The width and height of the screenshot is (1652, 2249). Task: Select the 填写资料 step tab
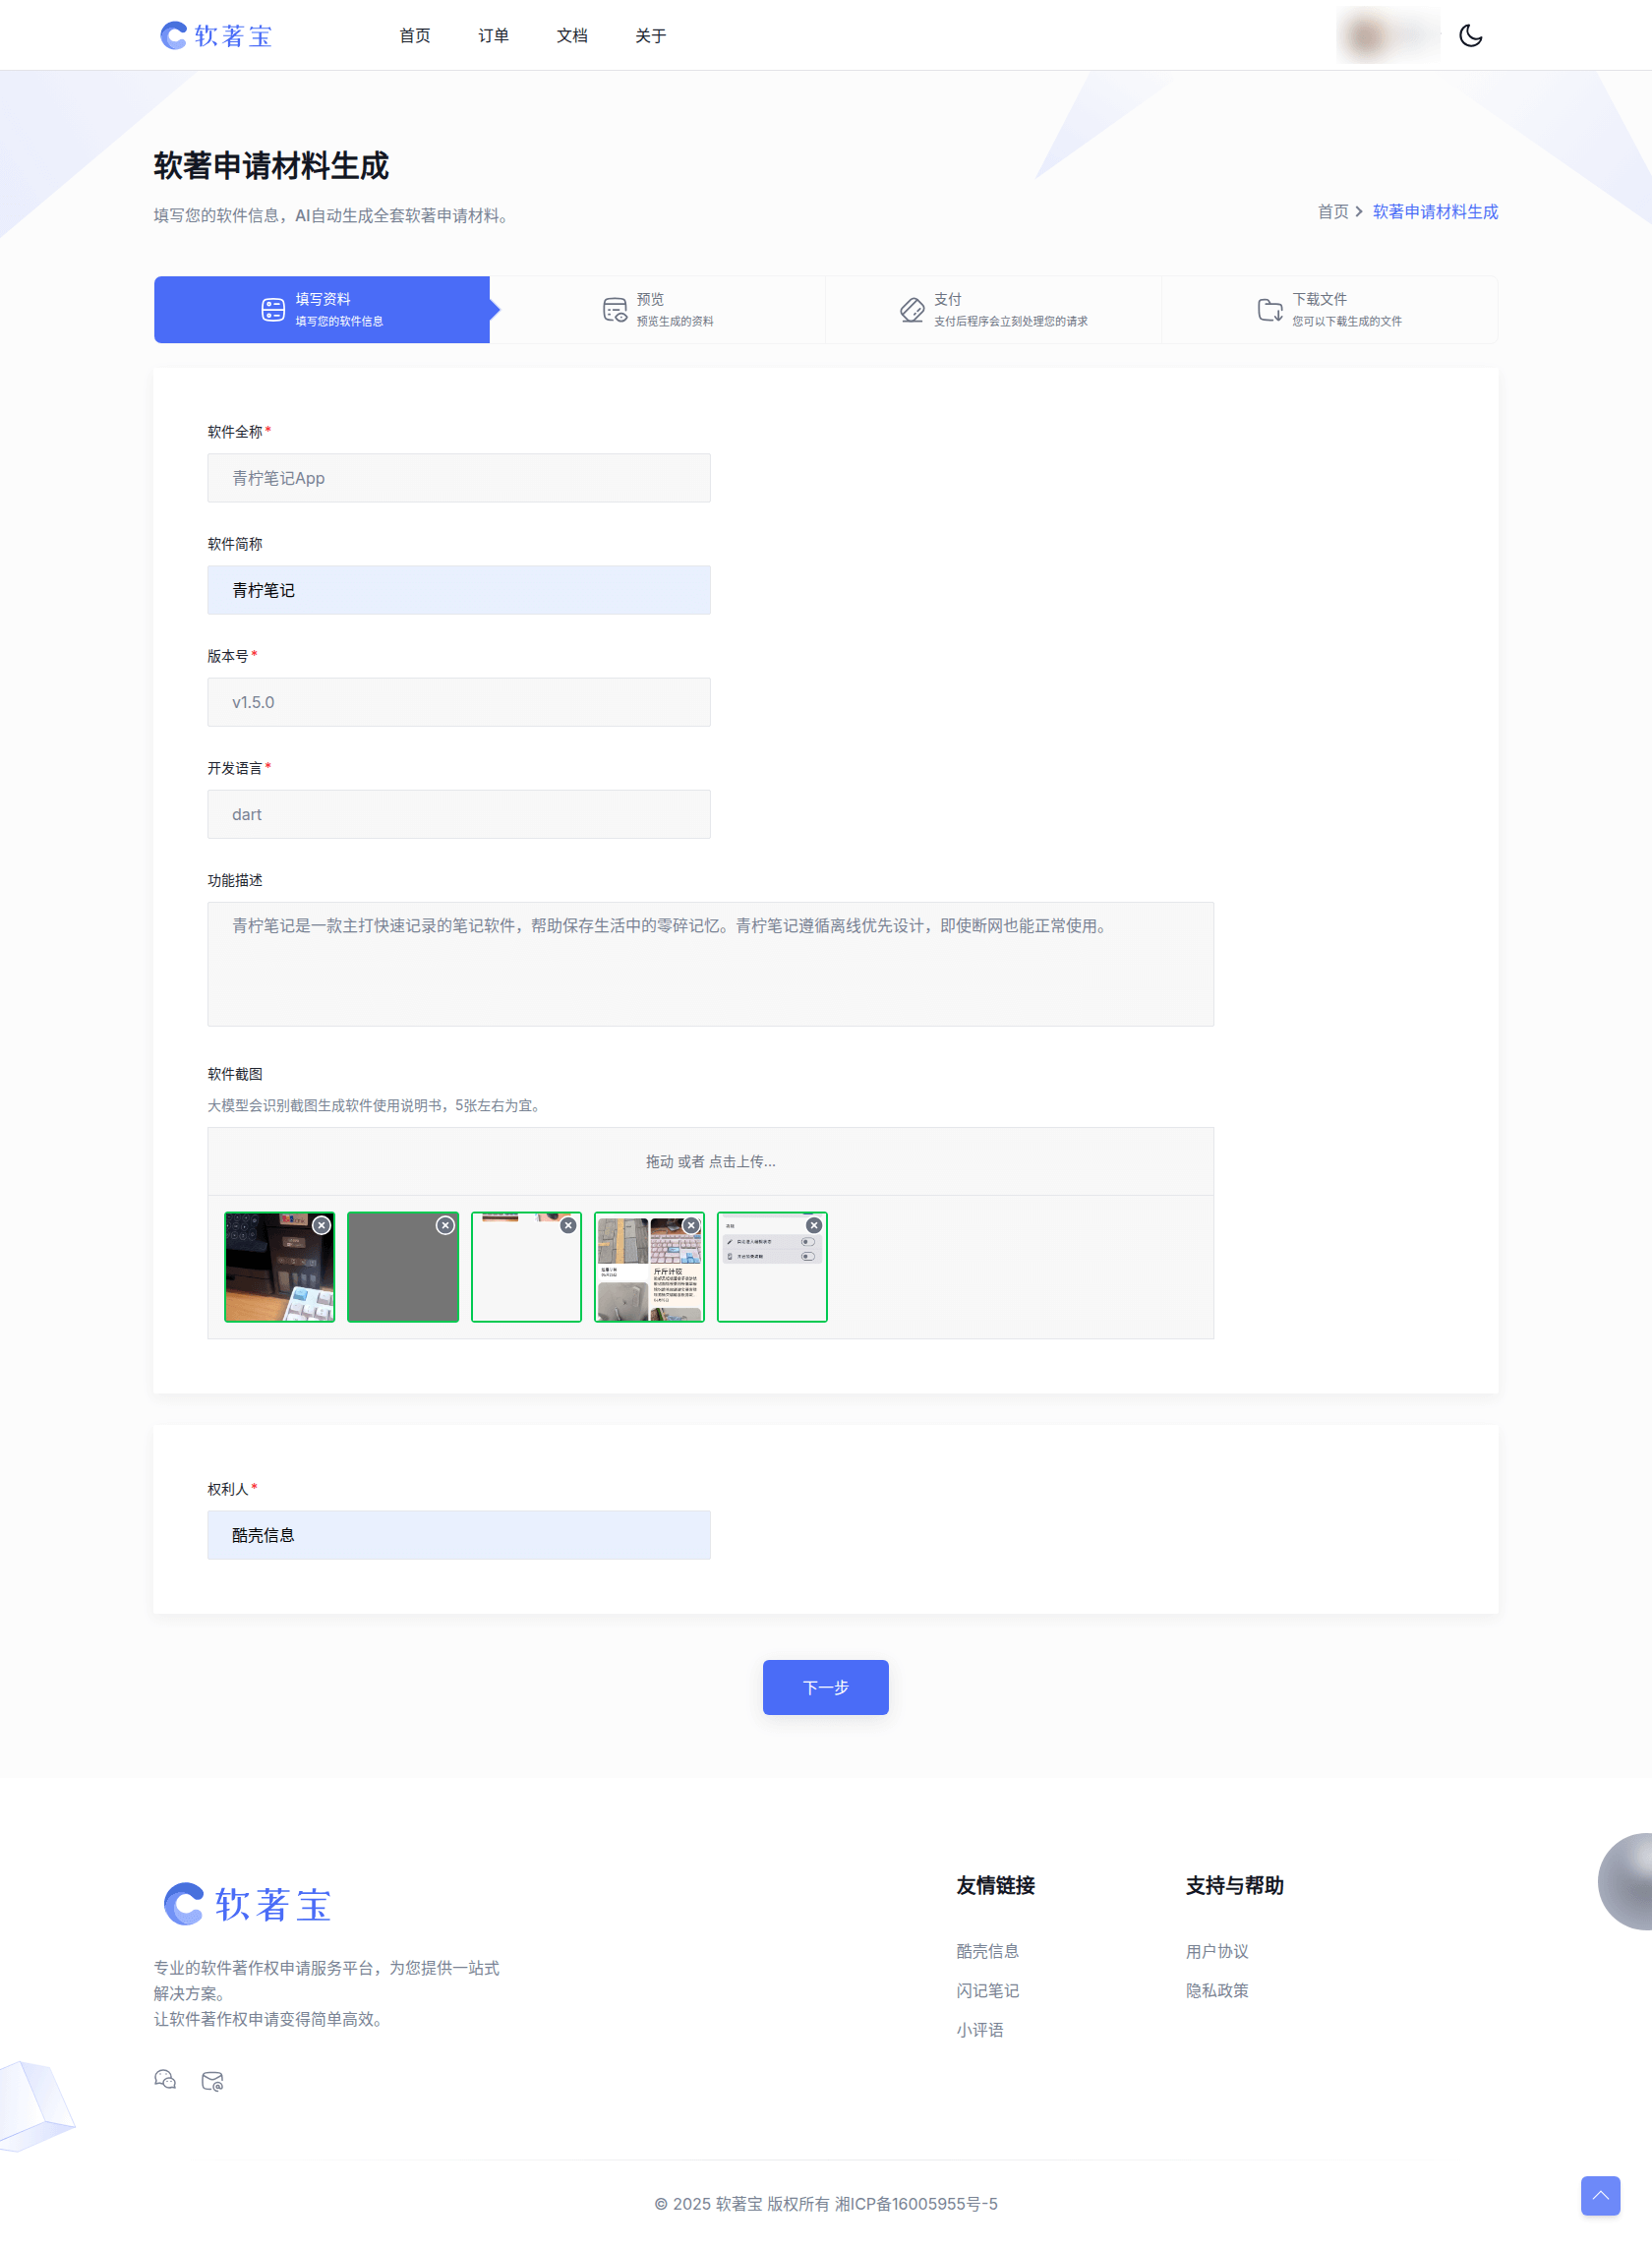click(322, 310)
